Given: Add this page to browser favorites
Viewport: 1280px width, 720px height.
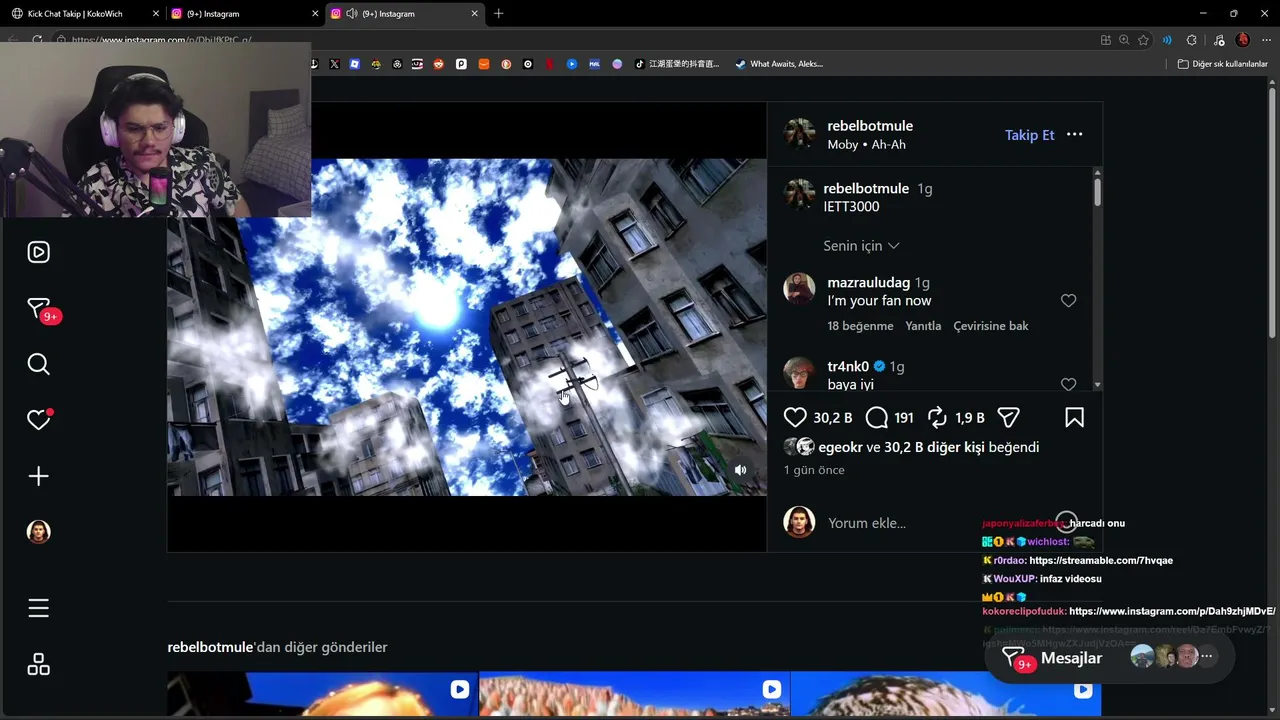Looking at the screenshot, I should point(1143,40).
